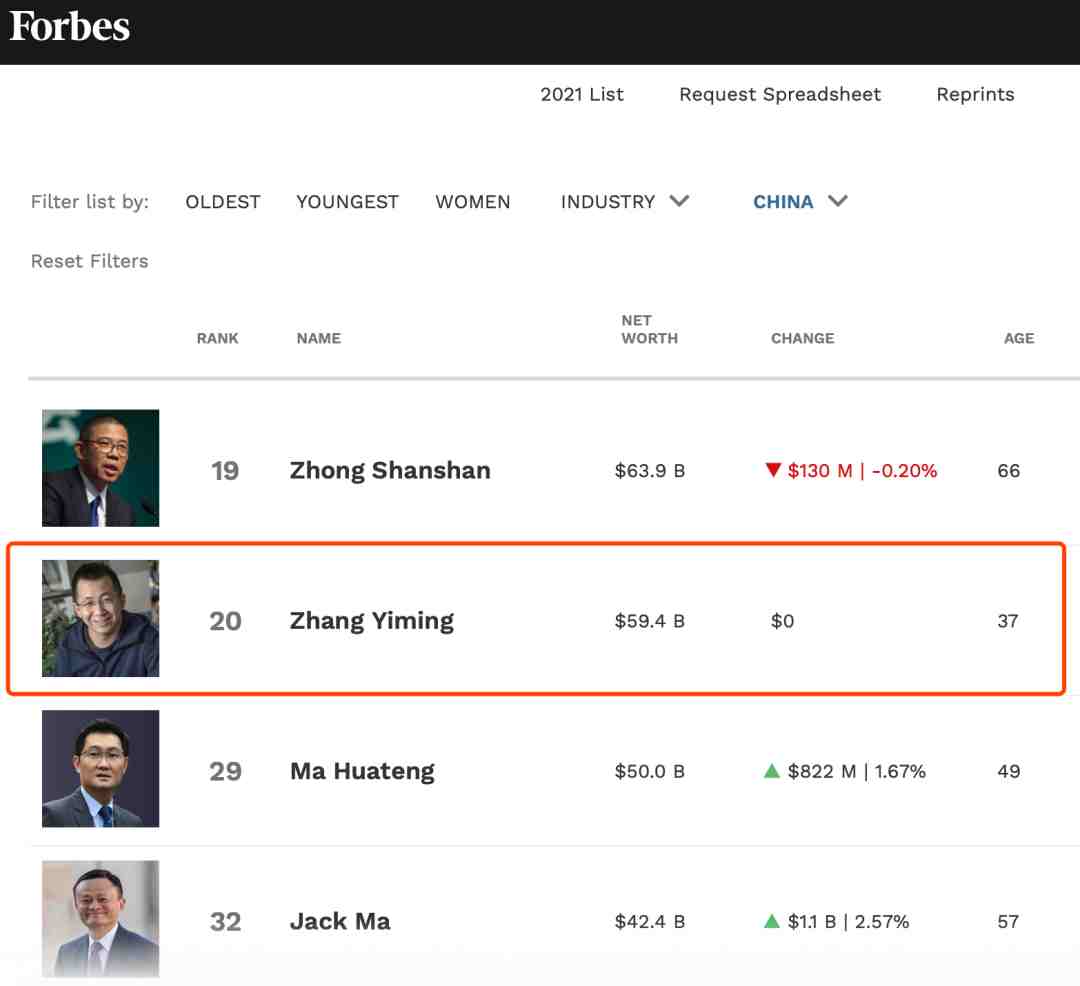Filter list by OLDEST
Image resolution: width=1080 pixels, height=986 pixels.
(222, 202)
